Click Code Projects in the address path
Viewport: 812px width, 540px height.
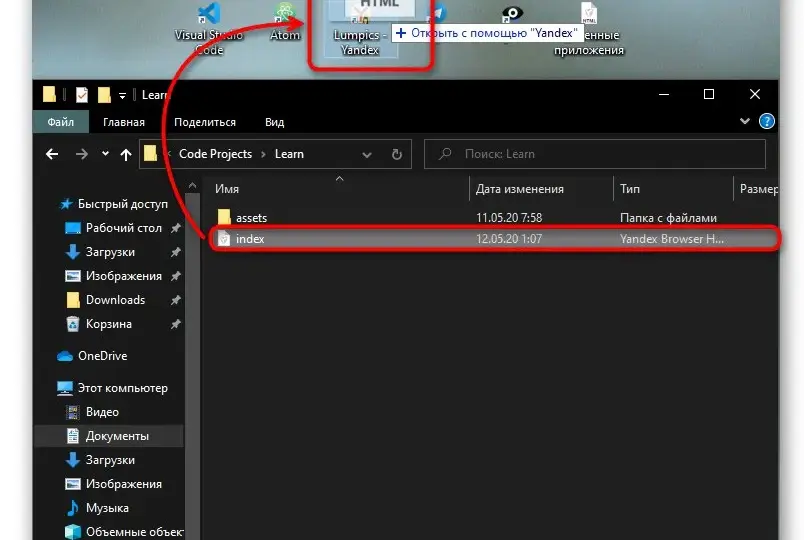[215, 154]
